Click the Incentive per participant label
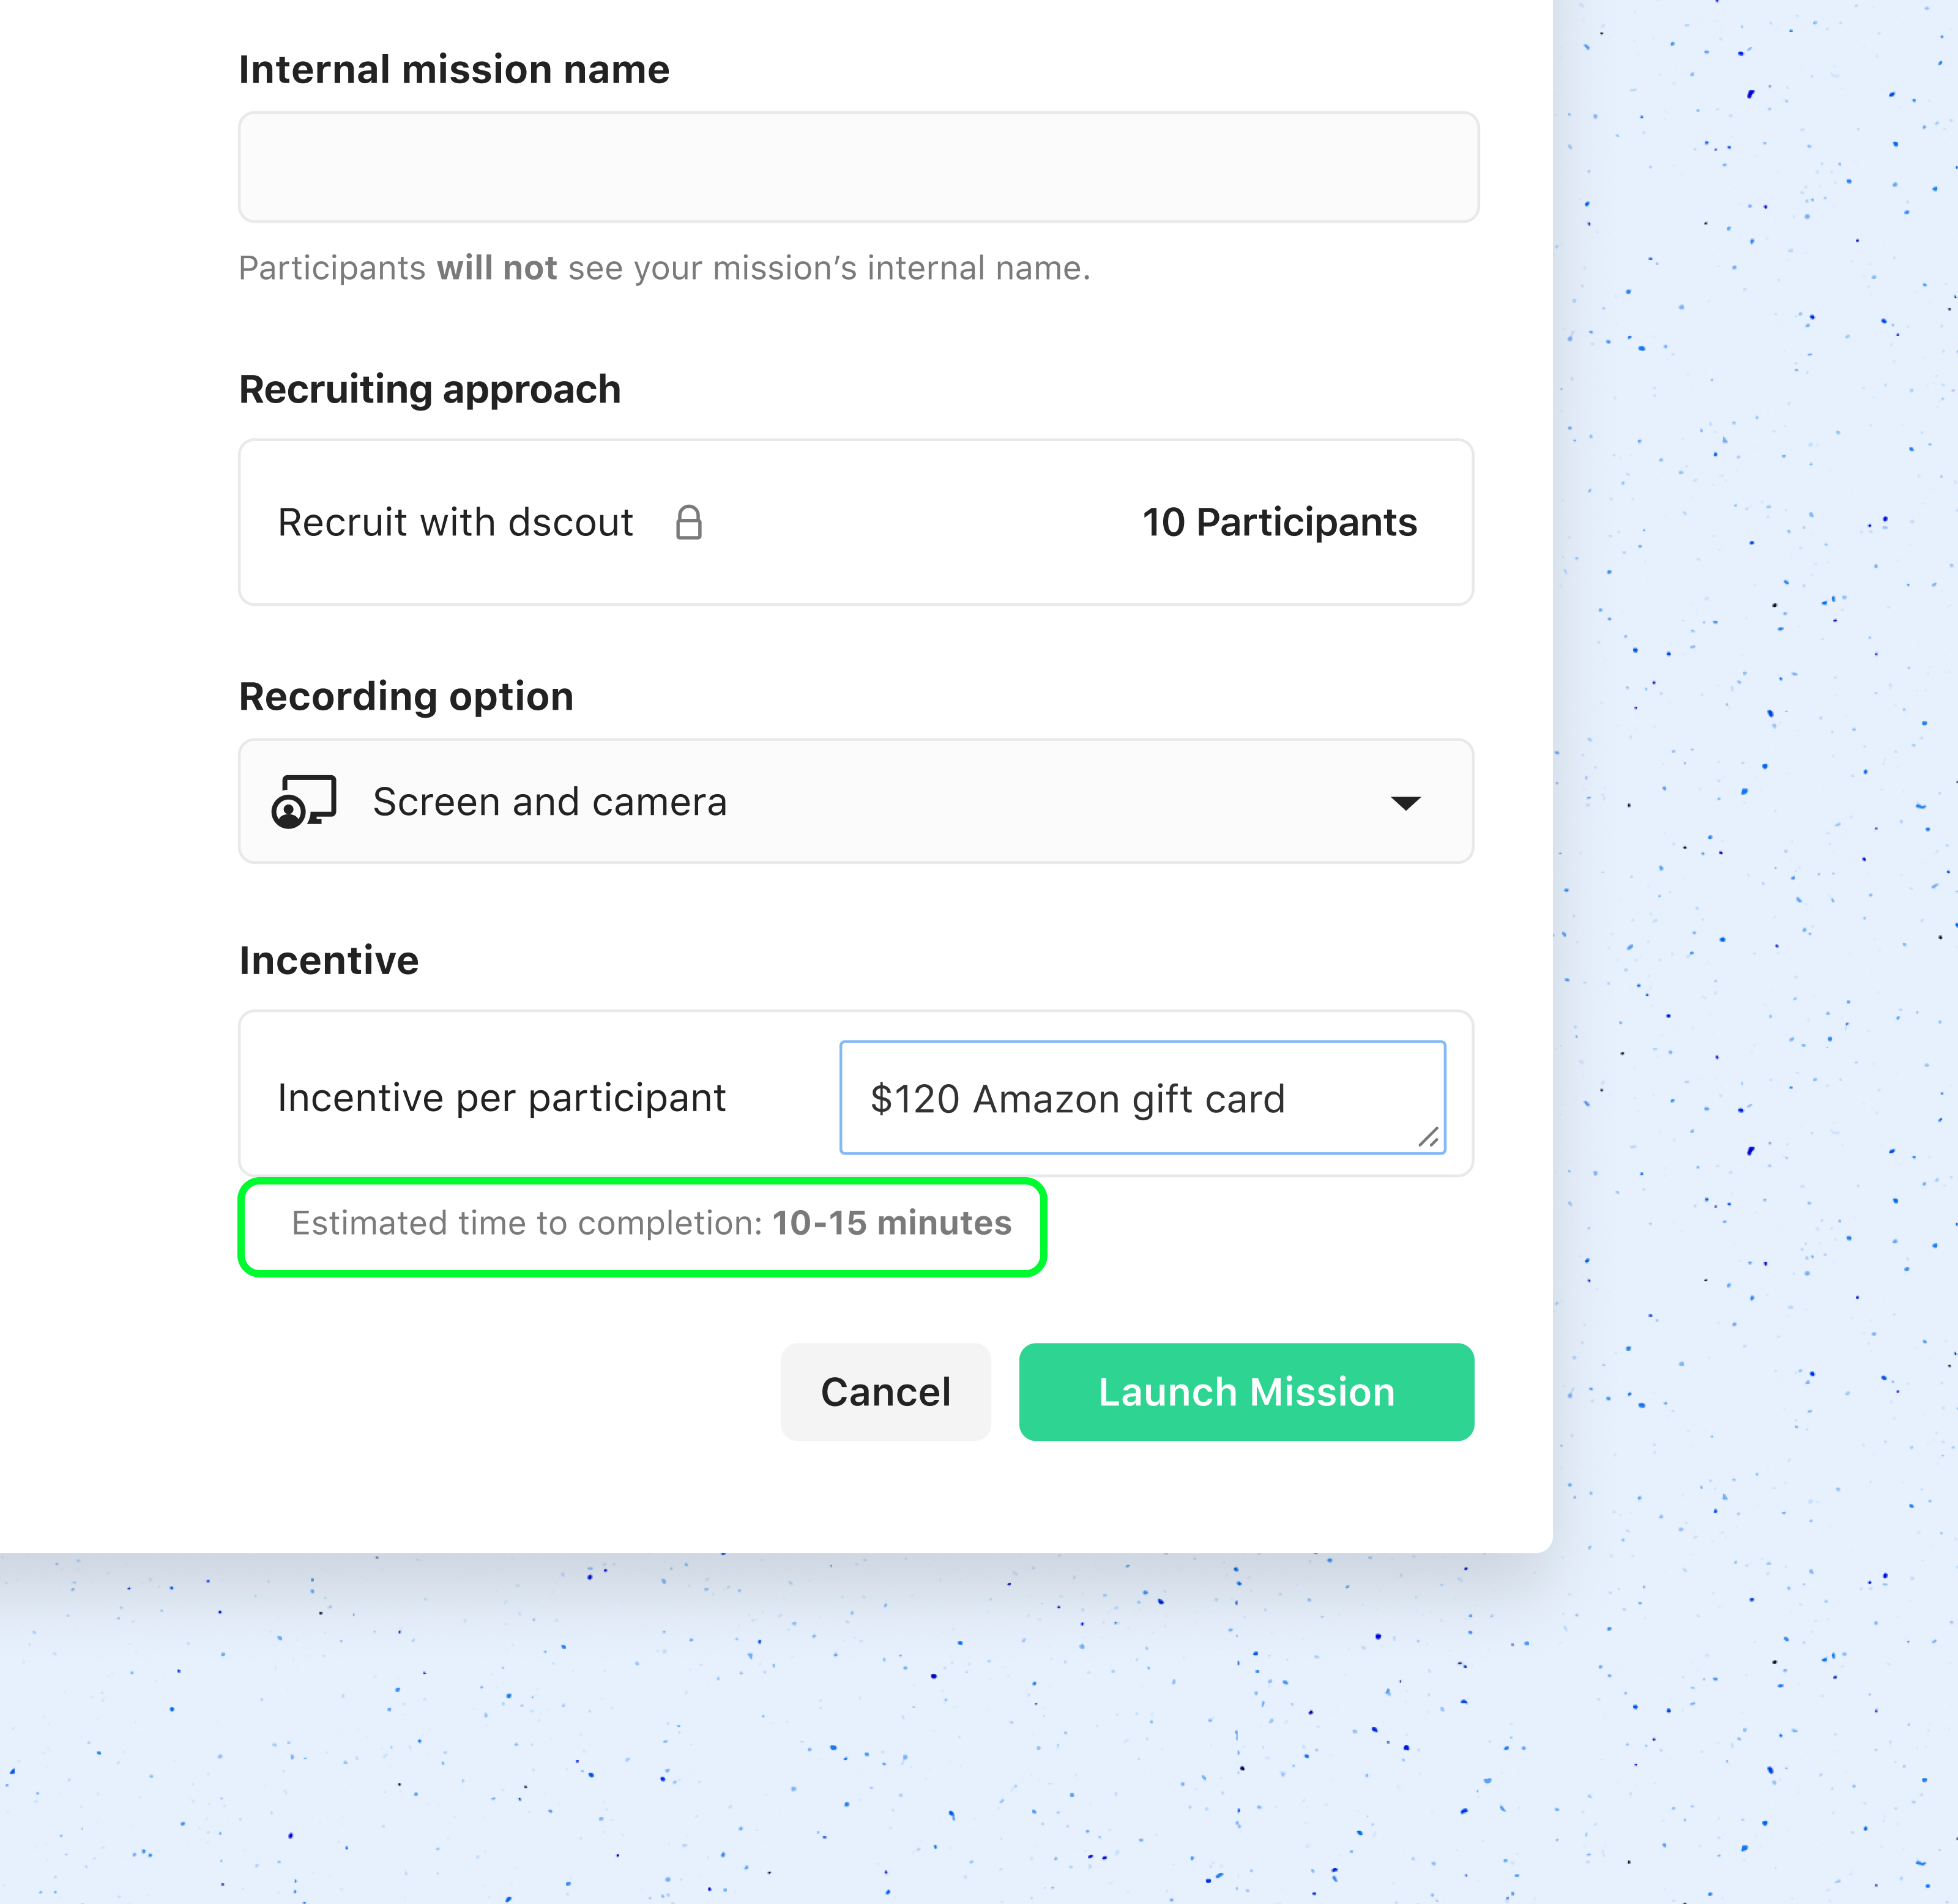The width and height of the screenshot is (1958, 1904). pyautogui.click(x=501, y=1098)
